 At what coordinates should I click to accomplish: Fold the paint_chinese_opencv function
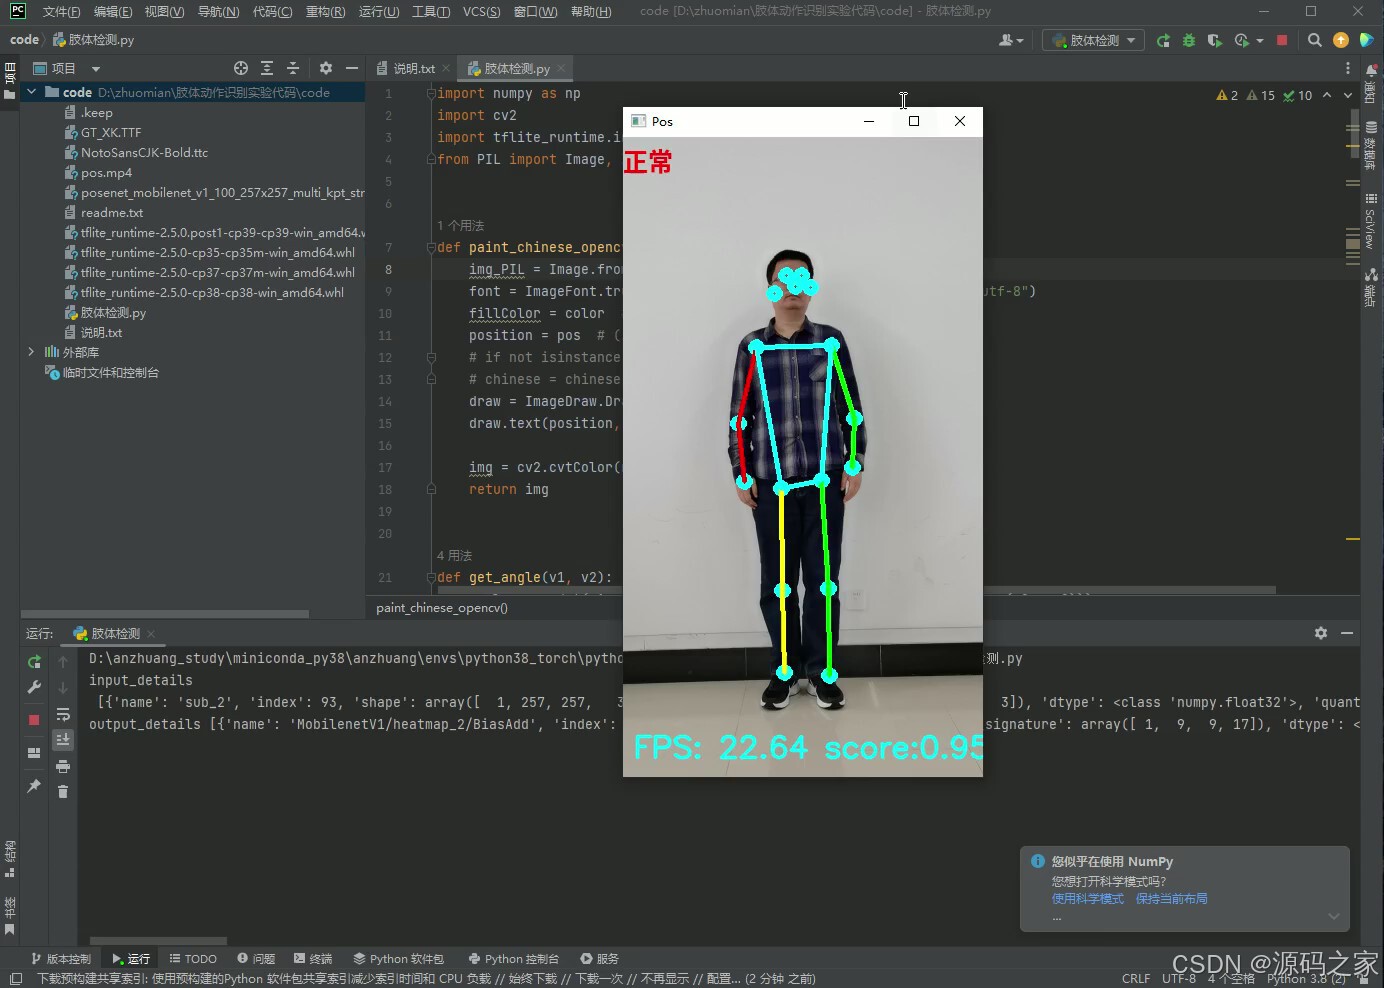click(431, 247)
